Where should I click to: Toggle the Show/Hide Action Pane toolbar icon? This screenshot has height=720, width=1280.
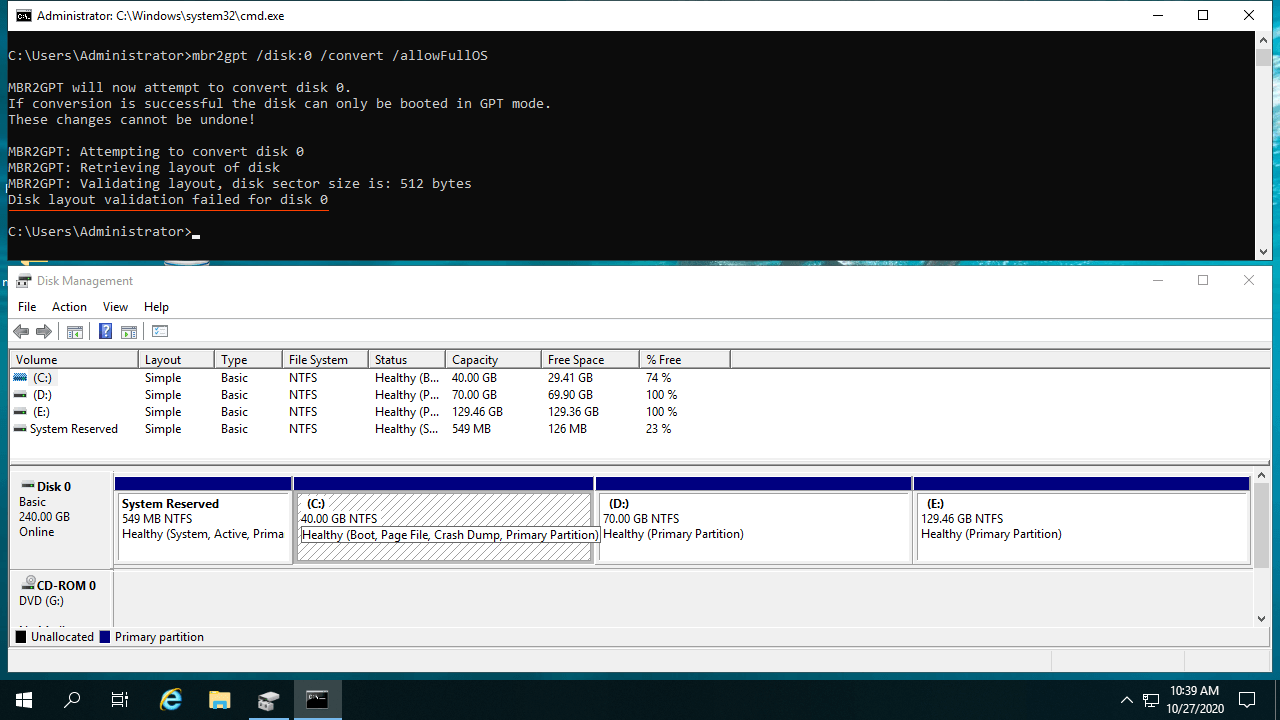pos(128,332)
